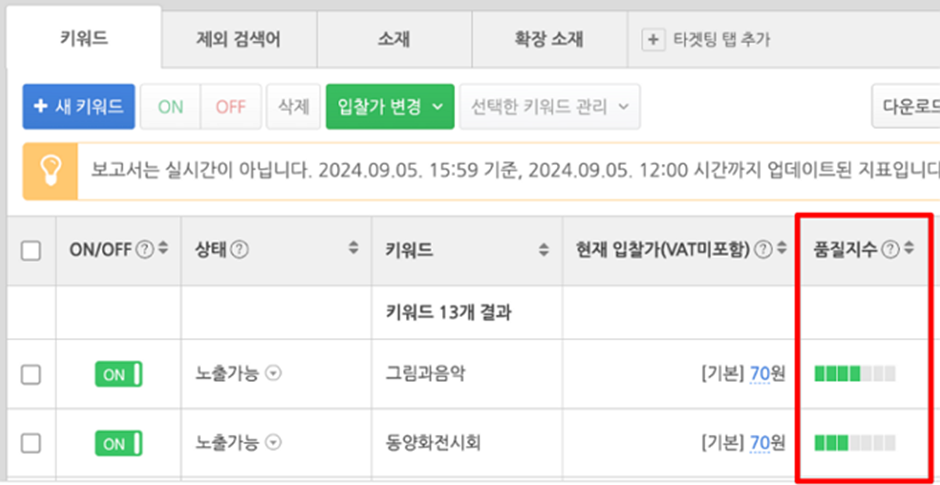Image resolution: width=940 pixels, height=485 pixels.
Task: Sort by 키워드 column arrows
Action: pyautogui.click(x=544, y=251)
